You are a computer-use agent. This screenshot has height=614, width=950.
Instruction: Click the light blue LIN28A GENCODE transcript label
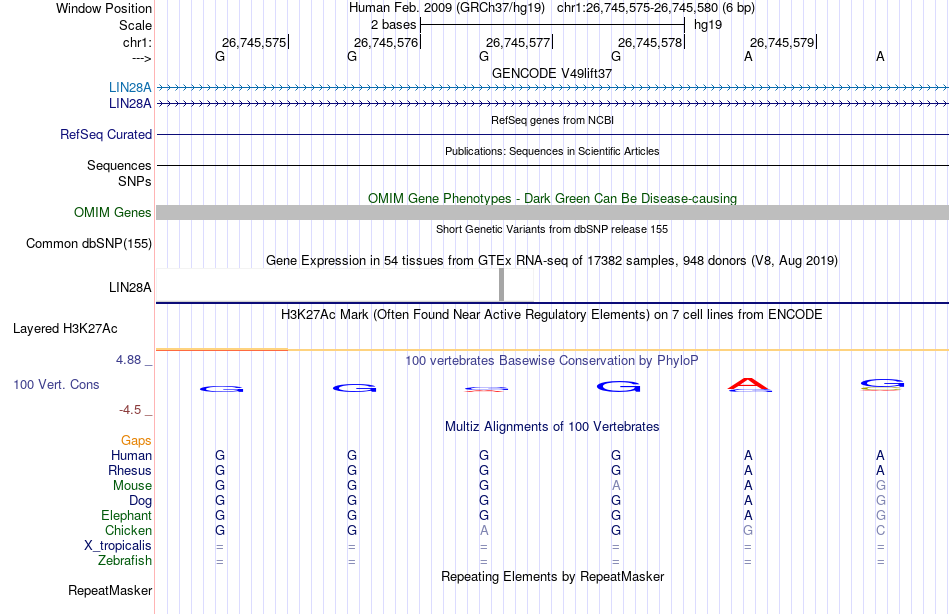tap(130, 87)
